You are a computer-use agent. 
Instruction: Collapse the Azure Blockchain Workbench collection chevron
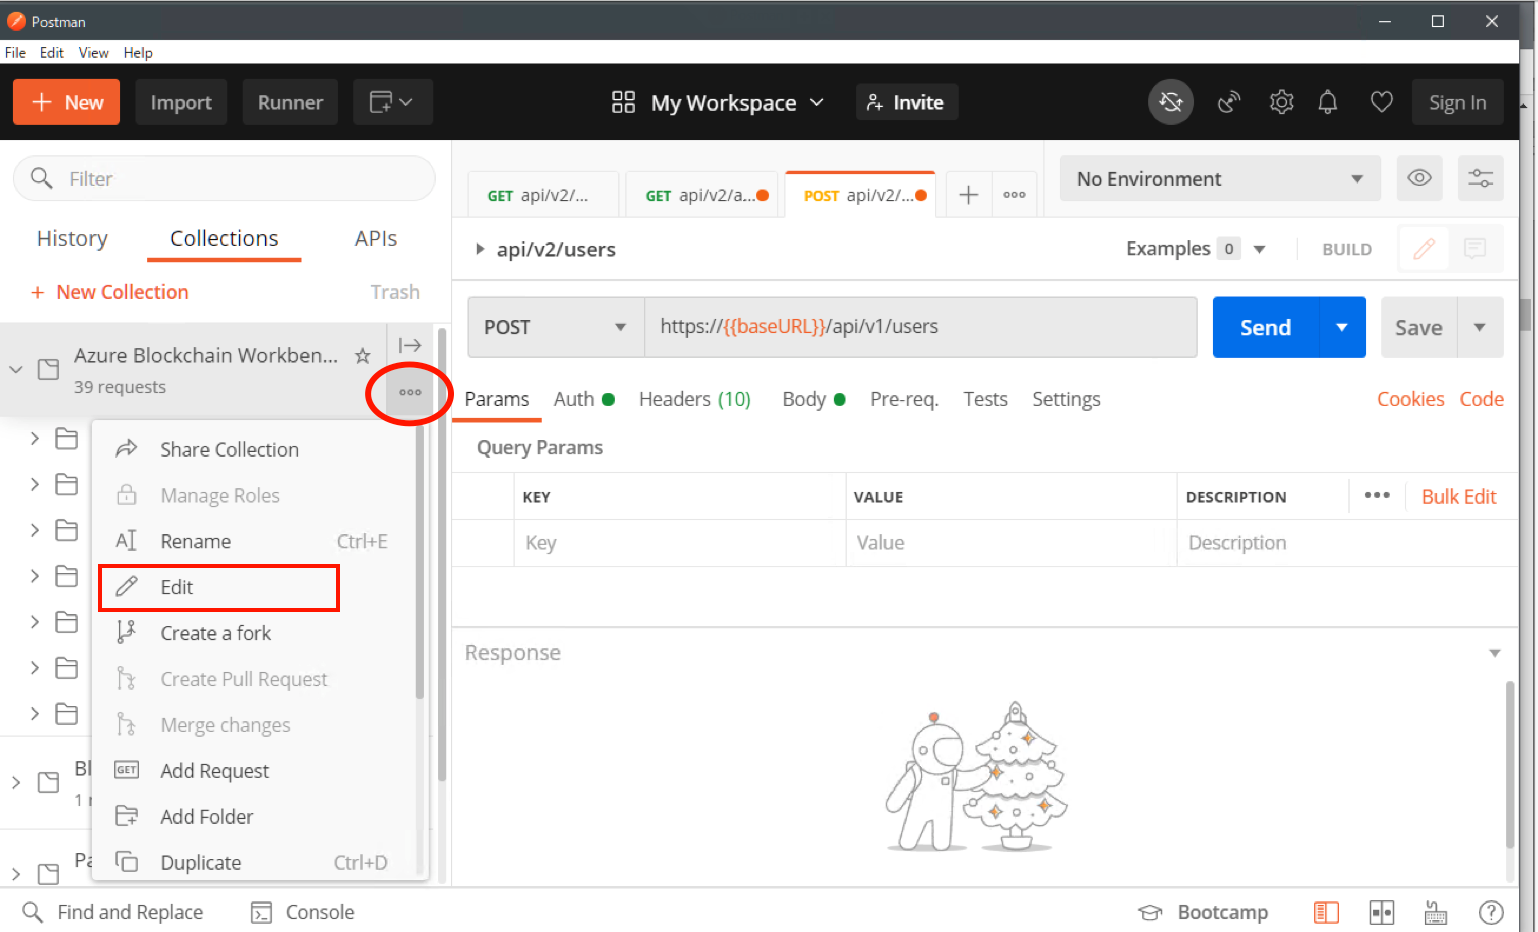[x=16, y=369]
